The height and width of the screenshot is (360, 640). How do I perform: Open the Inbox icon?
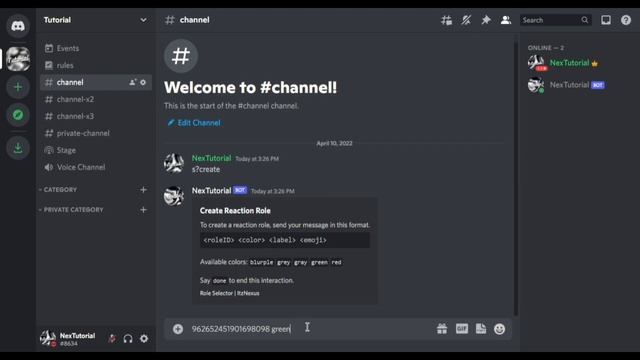point(606,20)
